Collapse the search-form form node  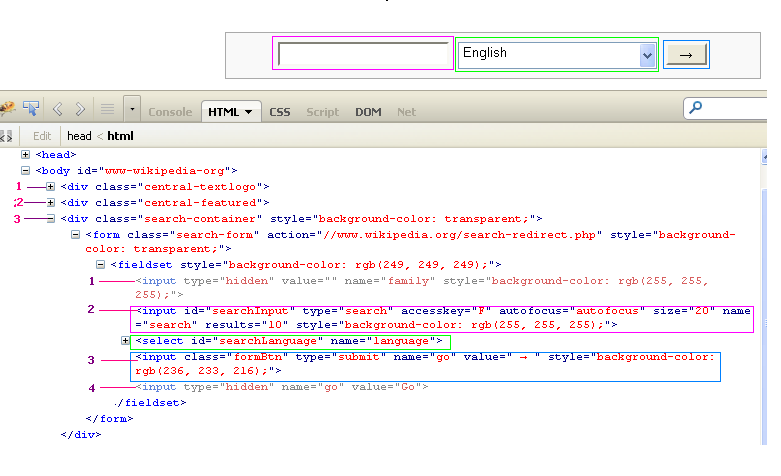(76, 235)
